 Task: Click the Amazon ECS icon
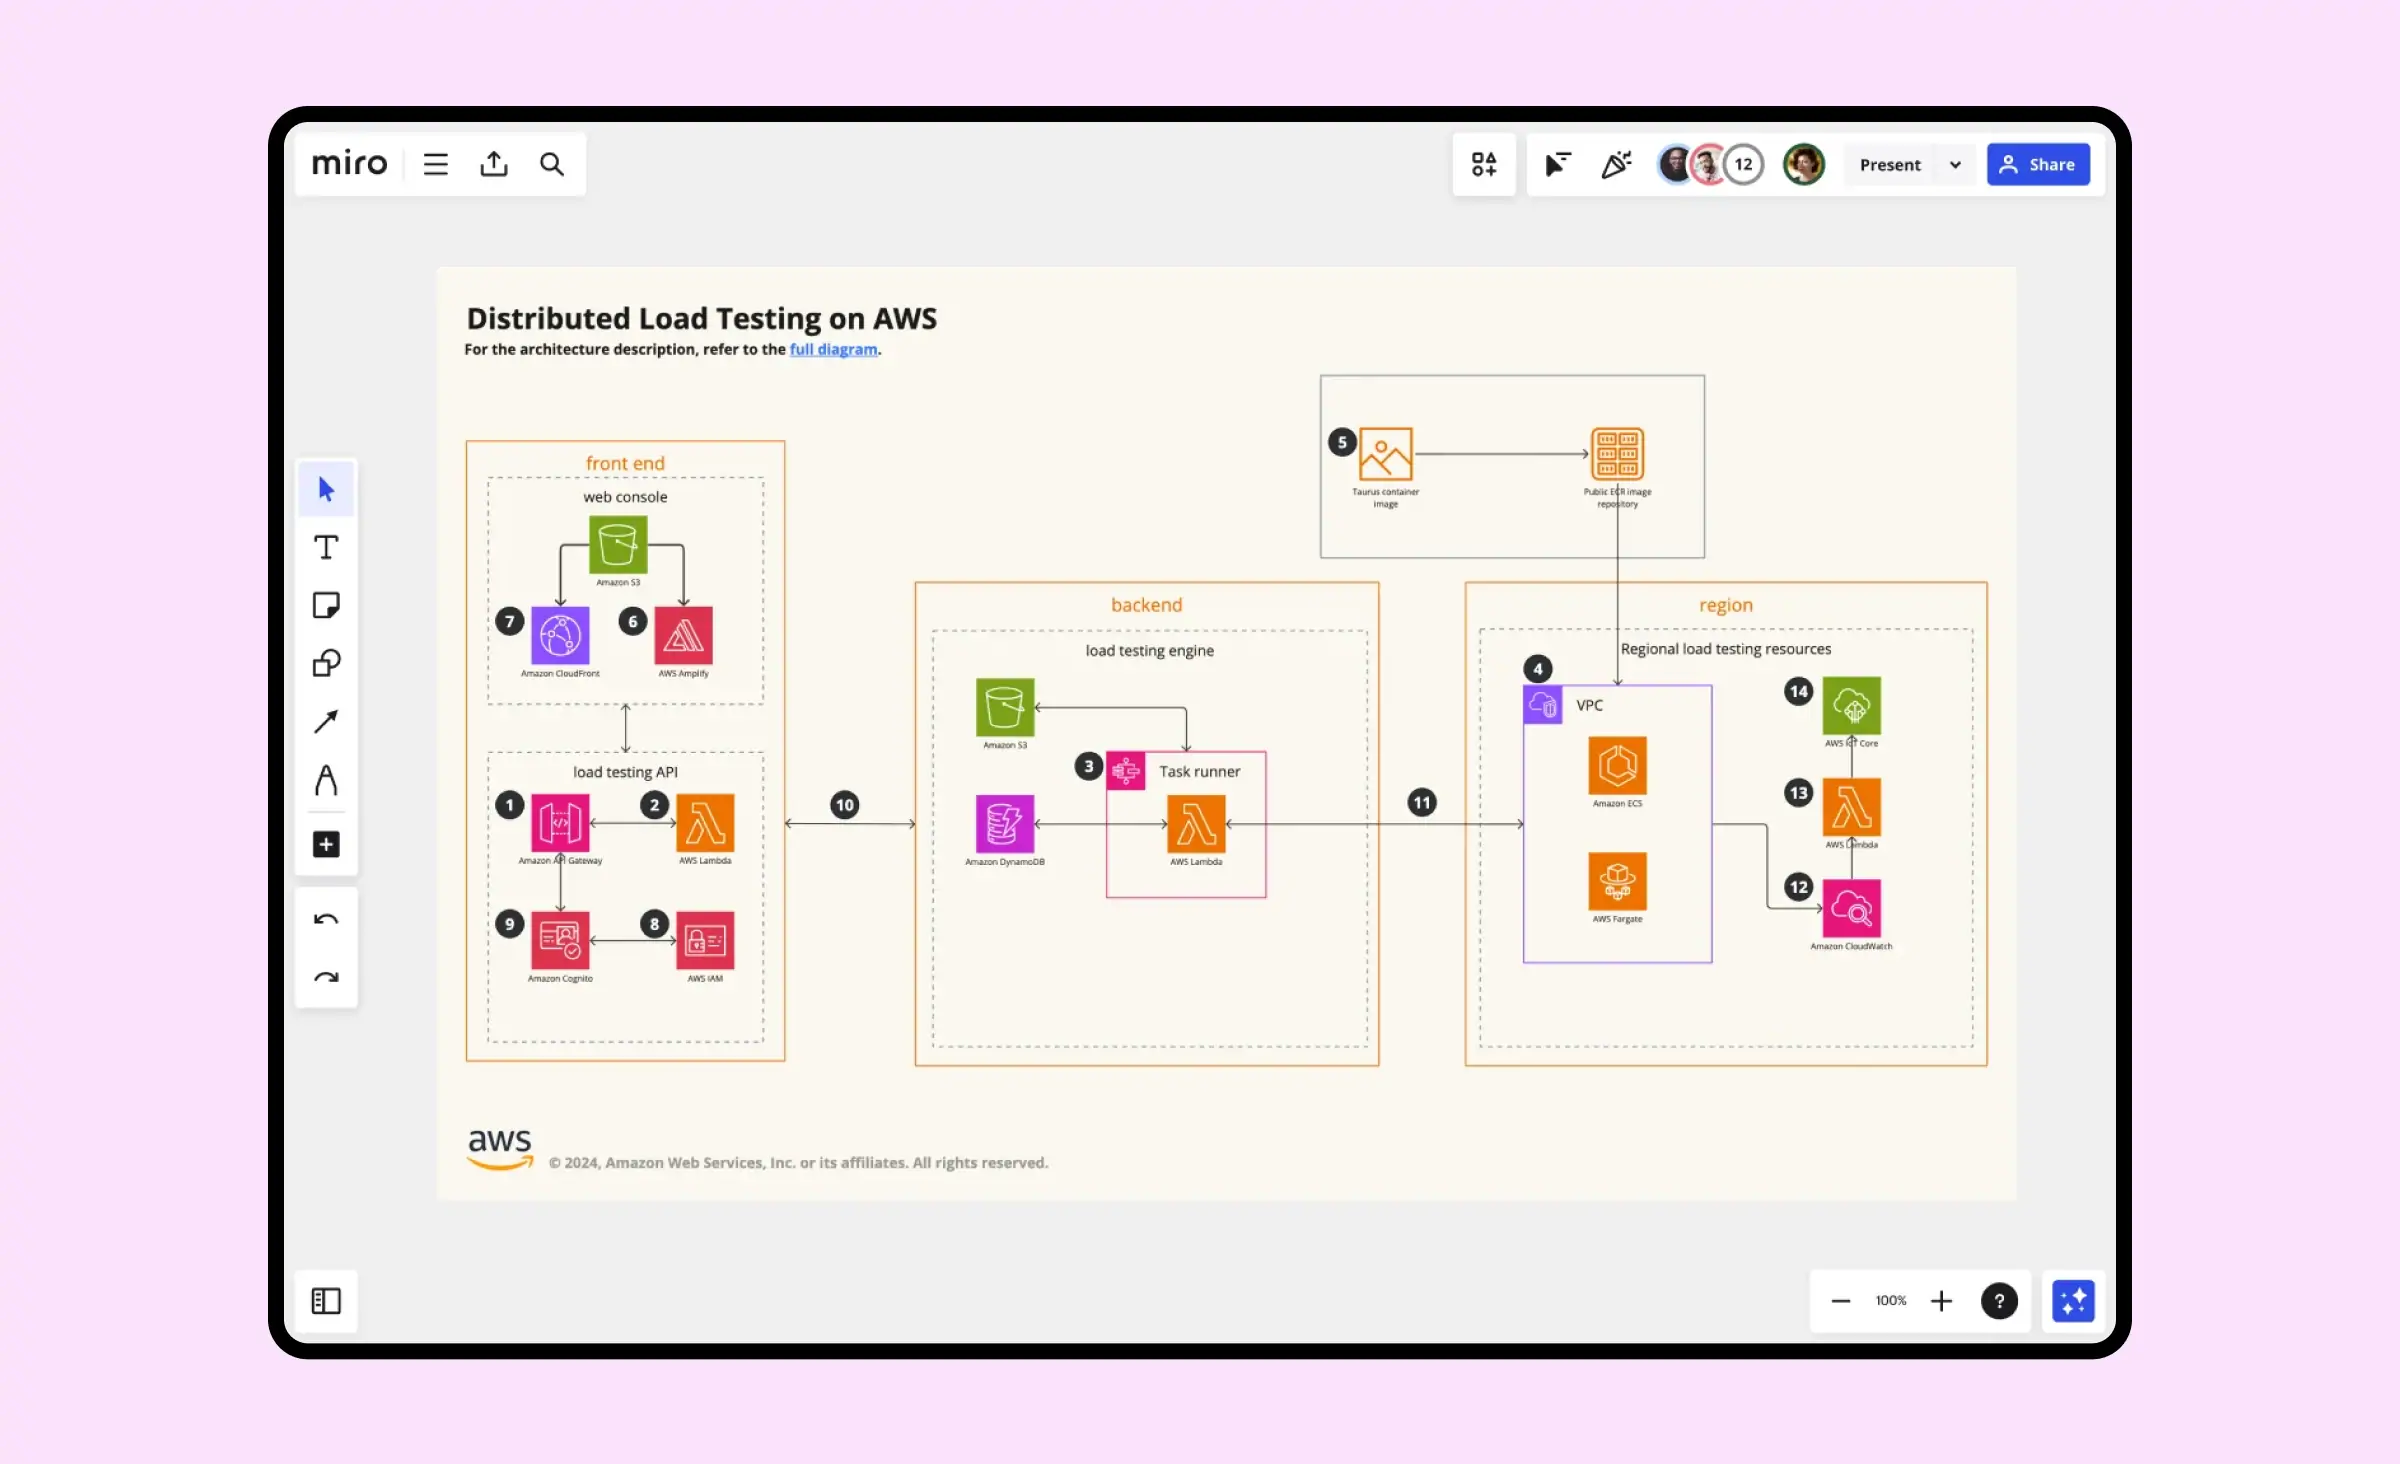[1617, 766]
